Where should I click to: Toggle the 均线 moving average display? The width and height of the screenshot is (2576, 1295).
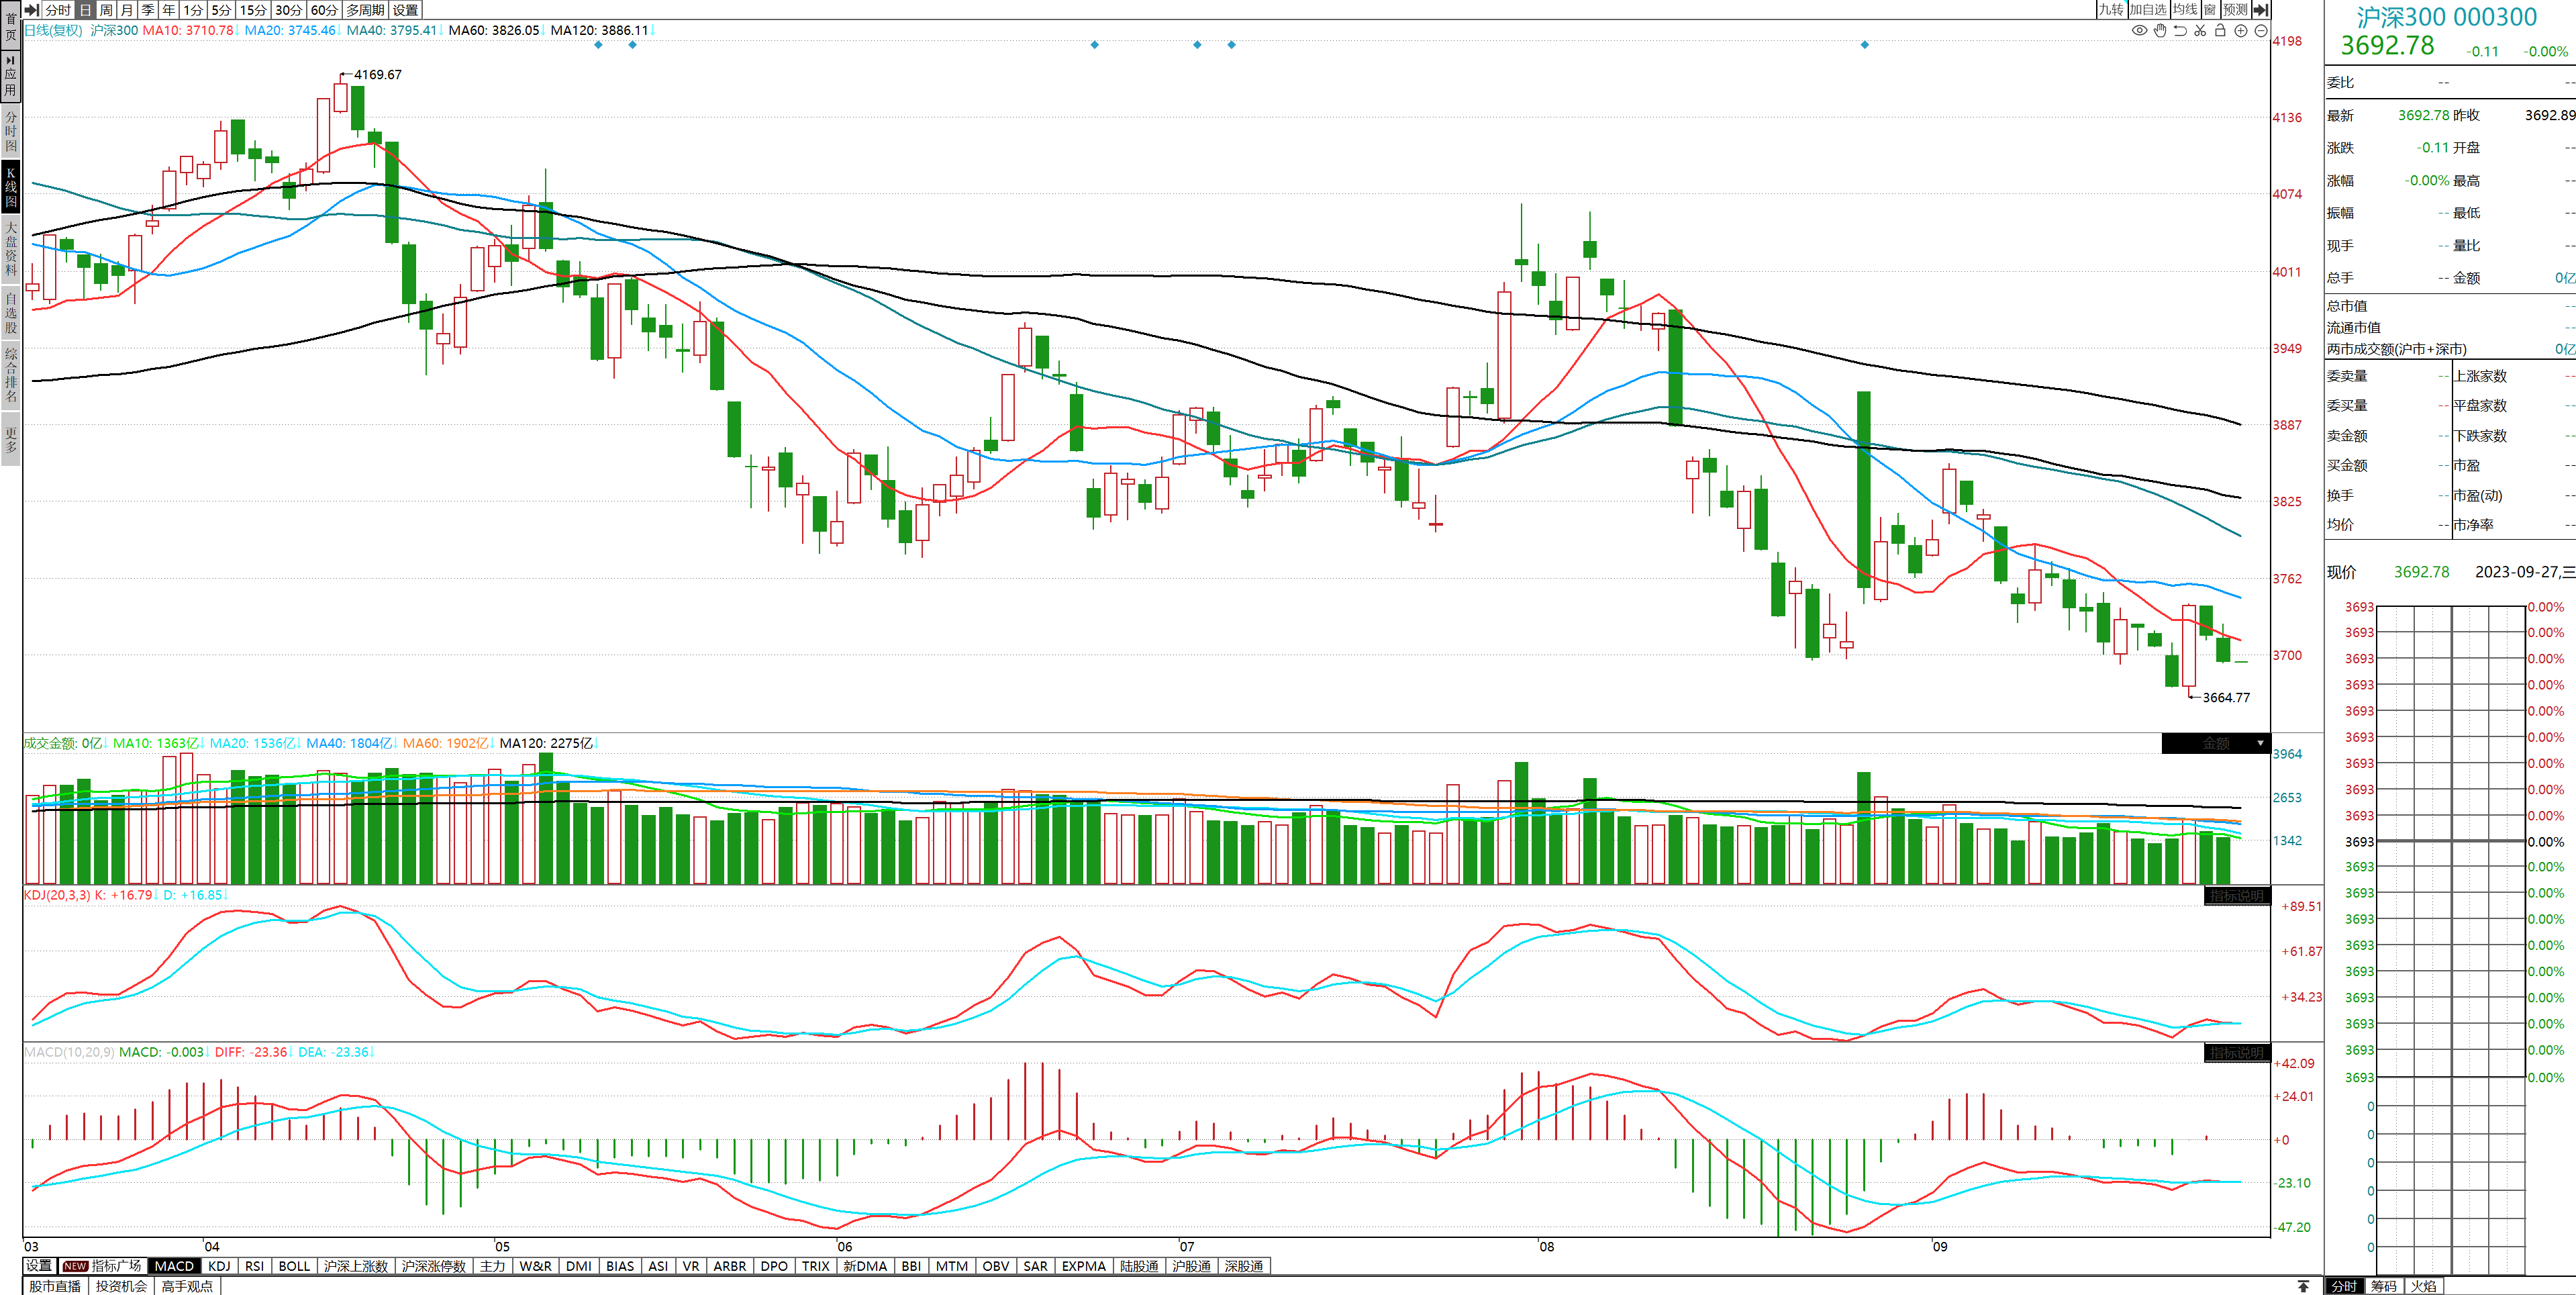[2185, 10]
